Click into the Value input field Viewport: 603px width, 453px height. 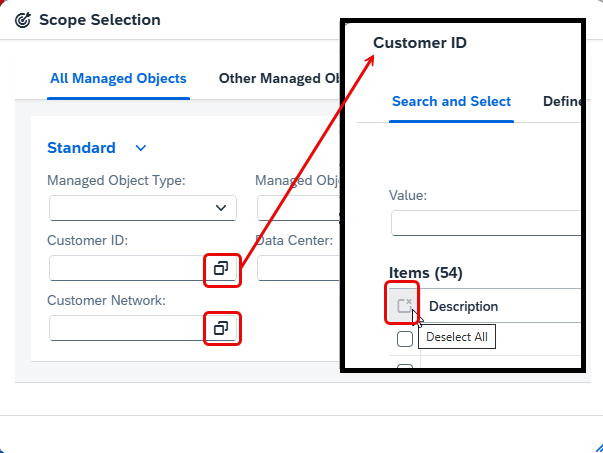pos(486,223)
